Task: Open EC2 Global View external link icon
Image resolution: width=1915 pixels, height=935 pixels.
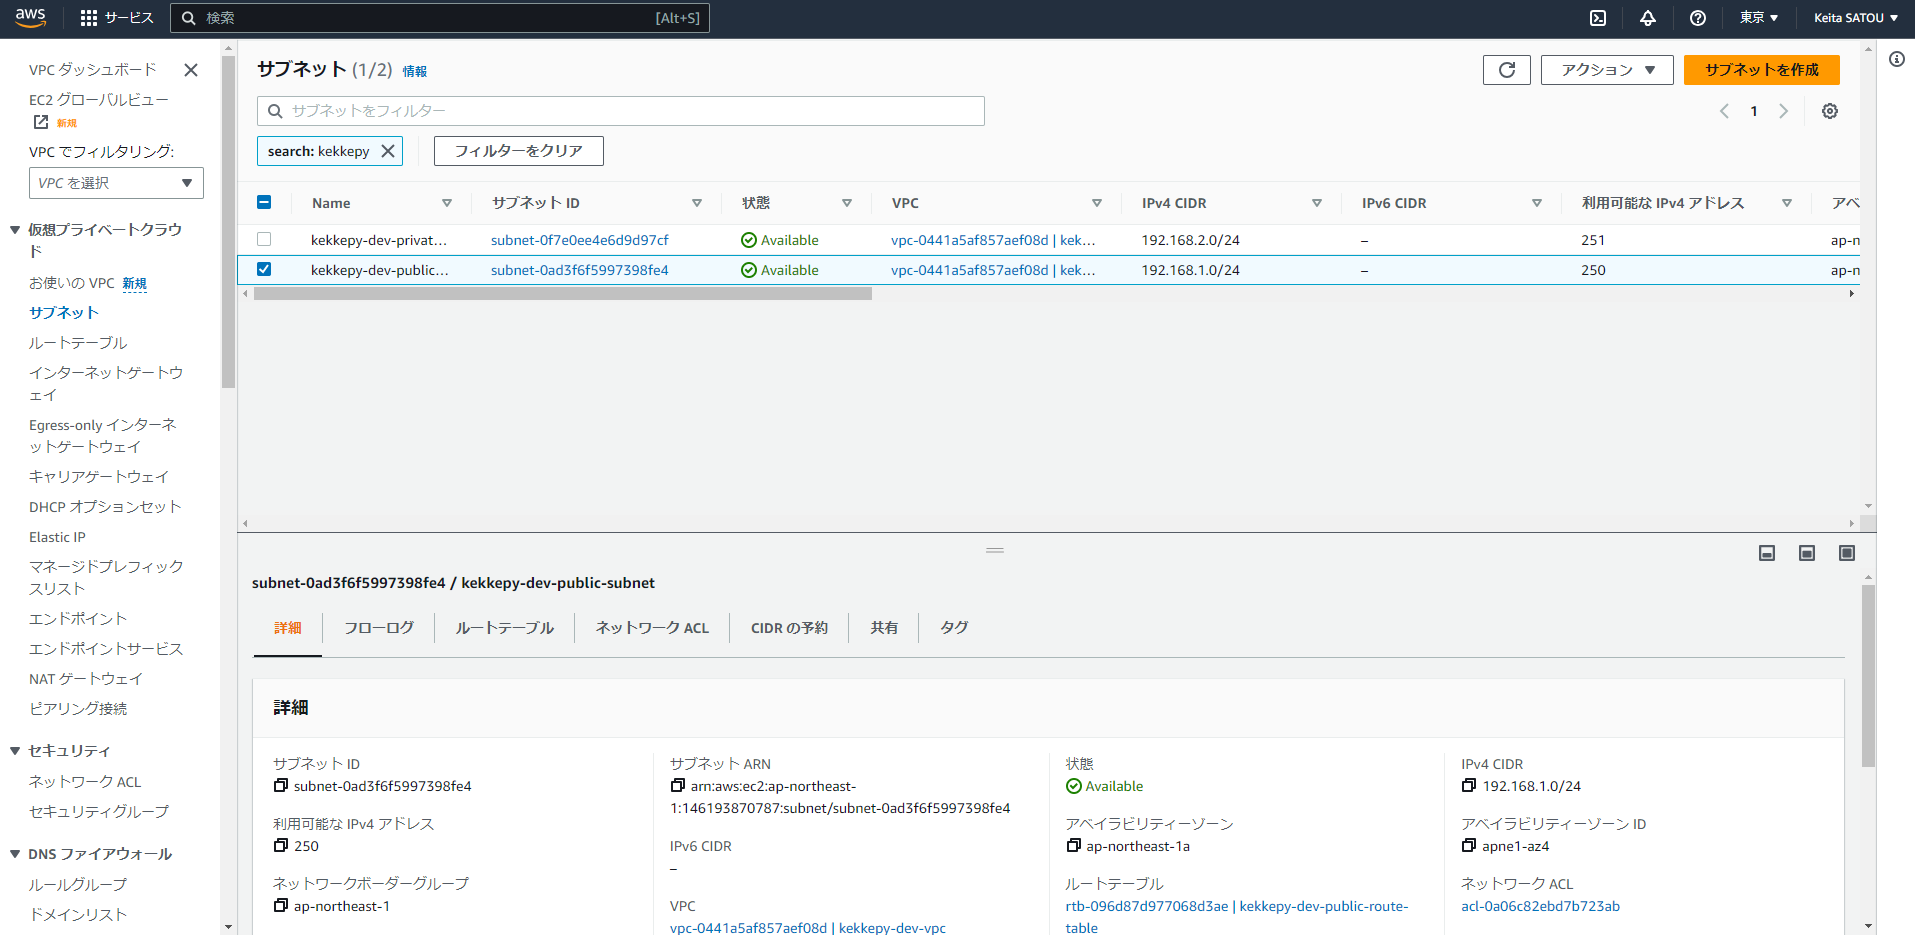Action: [41, 122]
